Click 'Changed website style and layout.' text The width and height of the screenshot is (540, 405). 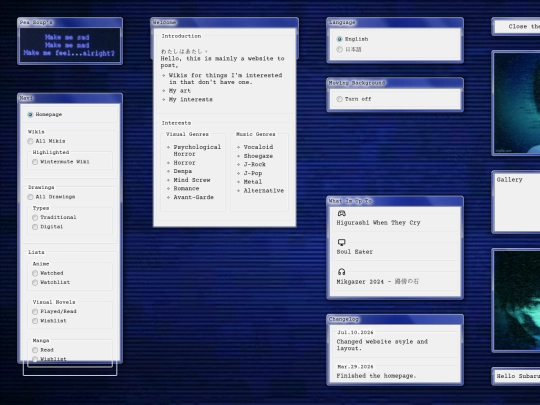pos(382,345)
